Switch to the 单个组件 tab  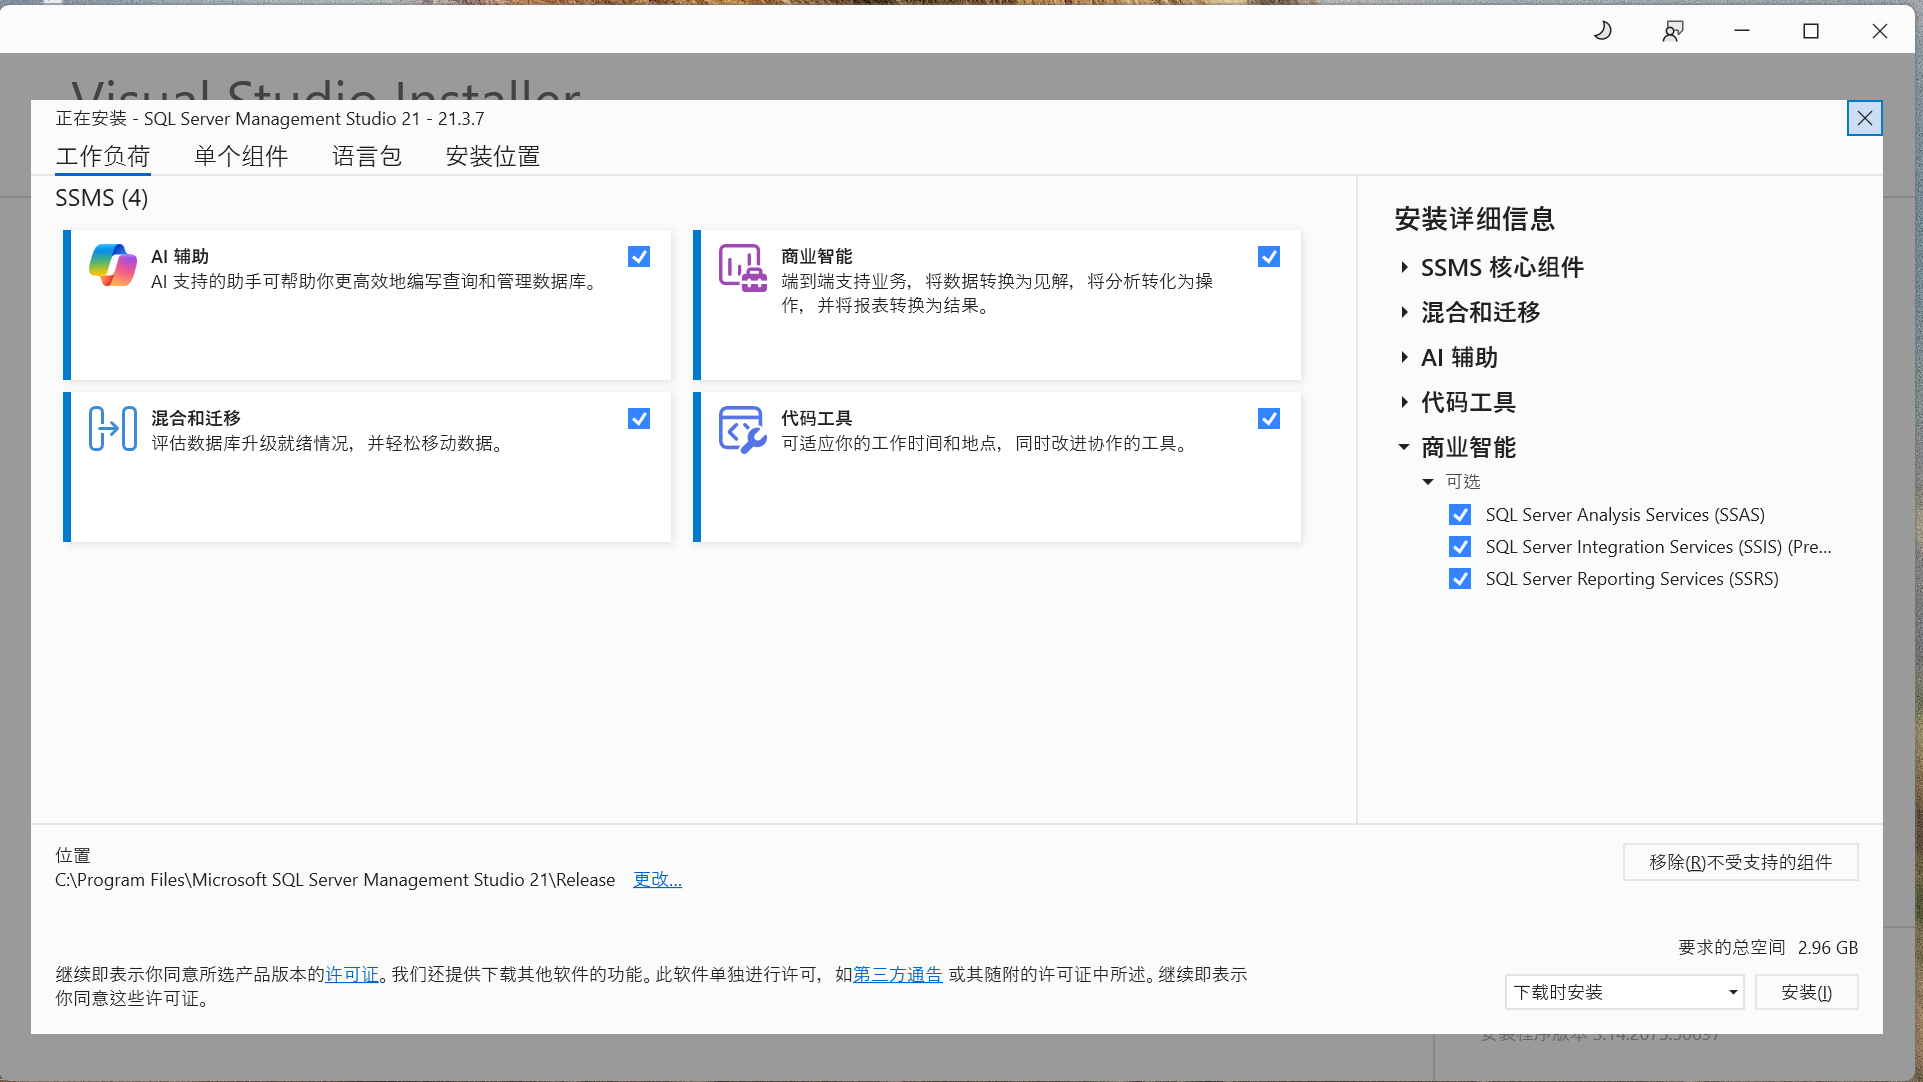coord(240,156)
